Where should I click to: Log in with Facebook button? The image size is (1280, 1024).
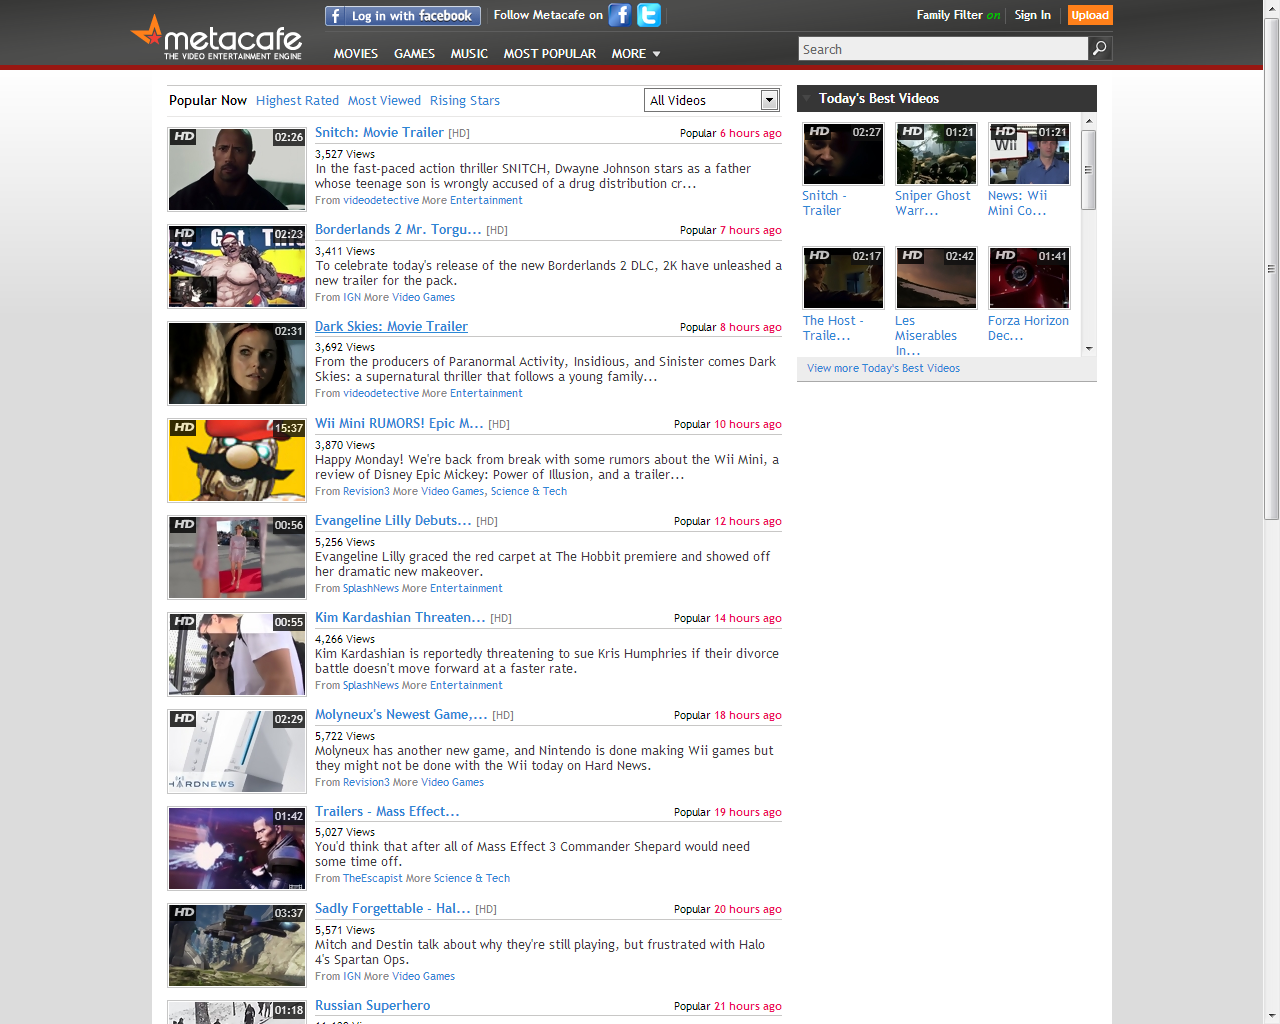[403, 16]
